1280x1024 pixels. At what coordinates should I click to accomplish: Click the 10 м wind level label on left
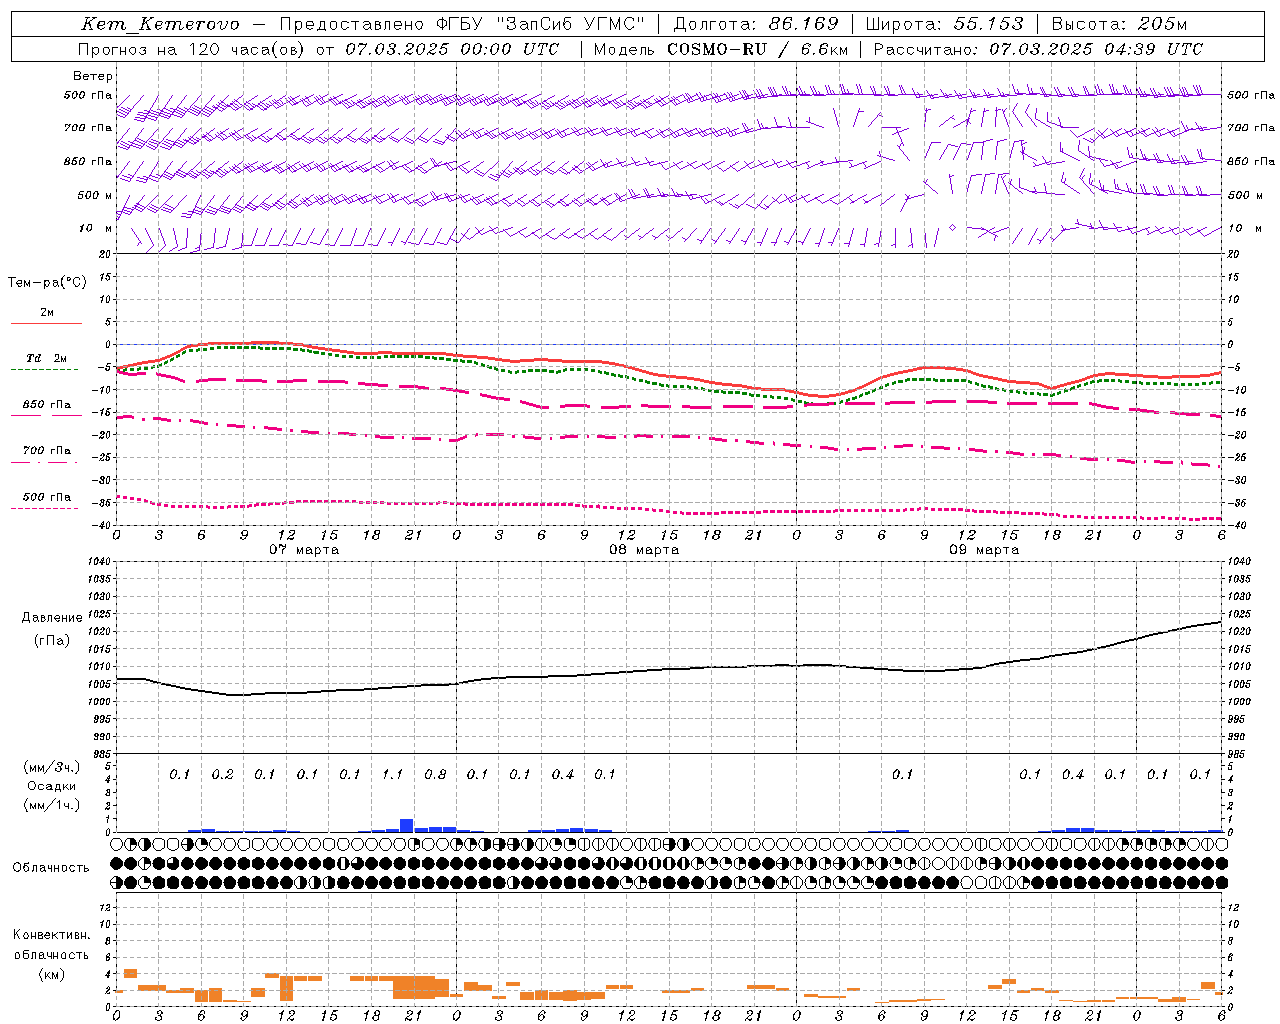tap(95, 228)
